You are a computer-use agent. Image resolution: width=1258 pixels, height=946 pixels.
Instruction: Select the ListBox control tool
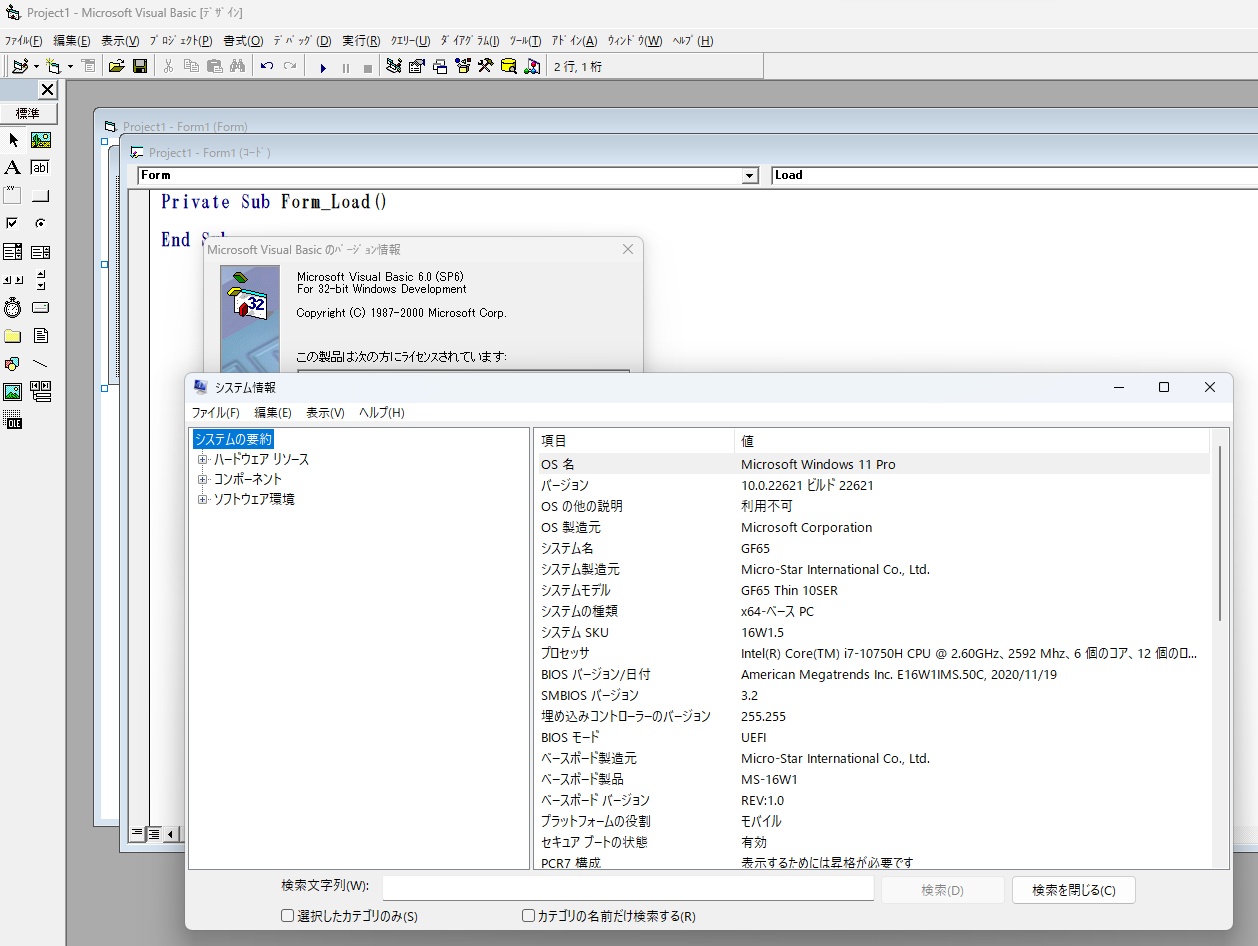41,251
